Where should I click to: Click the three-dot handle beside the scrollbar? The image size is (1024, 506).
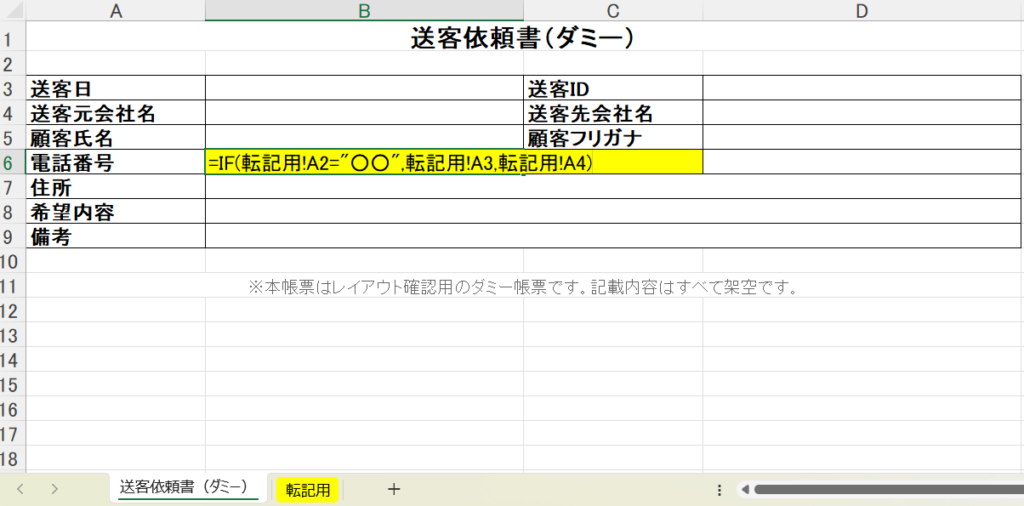(x=720, y=490)
